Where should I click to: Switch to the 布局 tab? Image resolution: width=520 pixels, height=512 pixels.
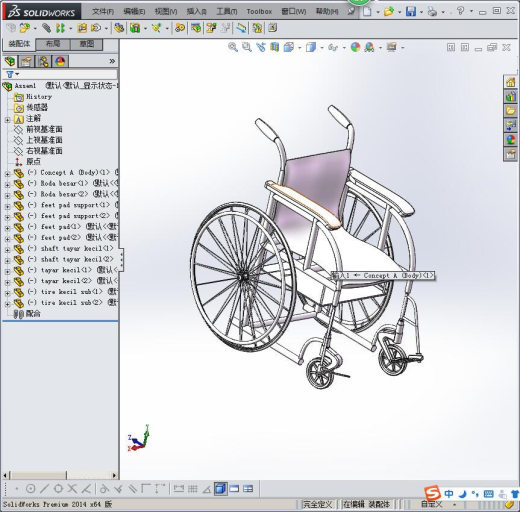pyautogui.click(x=53, y=44)
